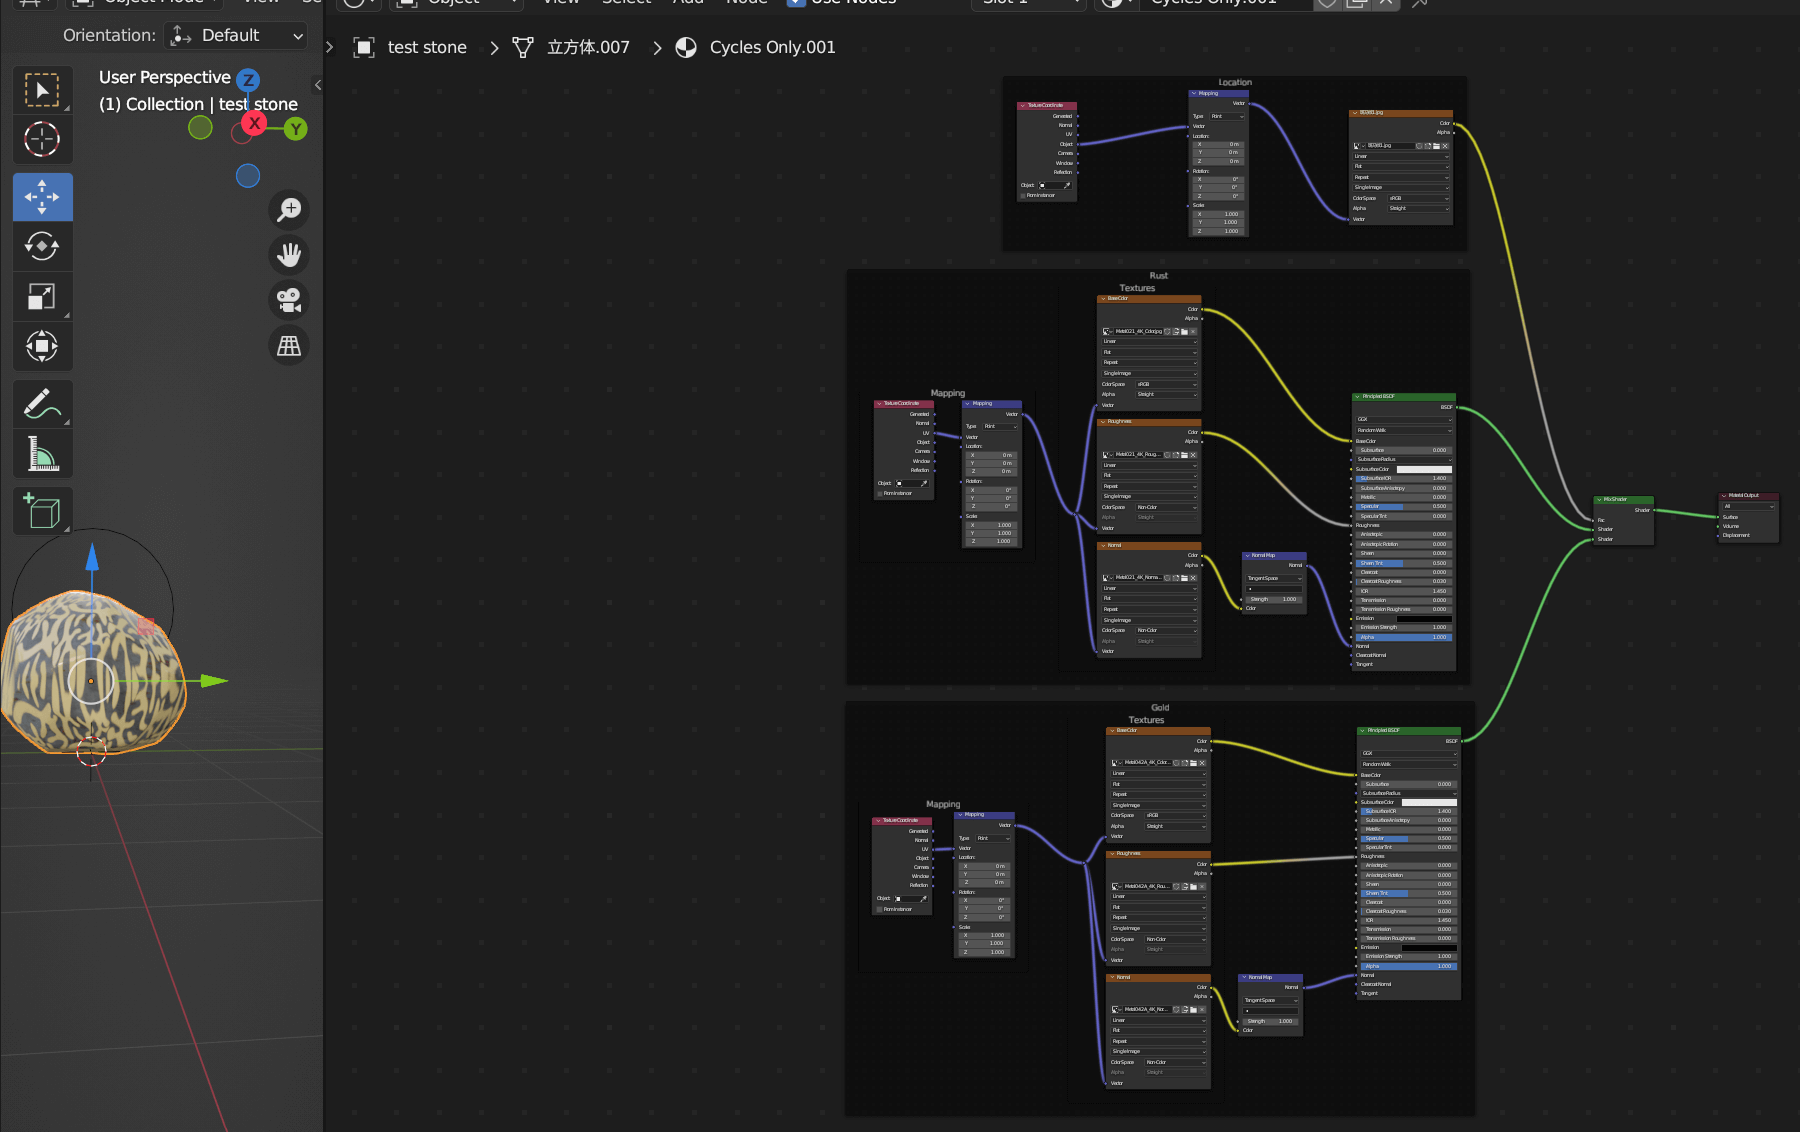Screen dimensions: 1800x1132
Task: Select the Measure tool
Action: coord(42,454)
